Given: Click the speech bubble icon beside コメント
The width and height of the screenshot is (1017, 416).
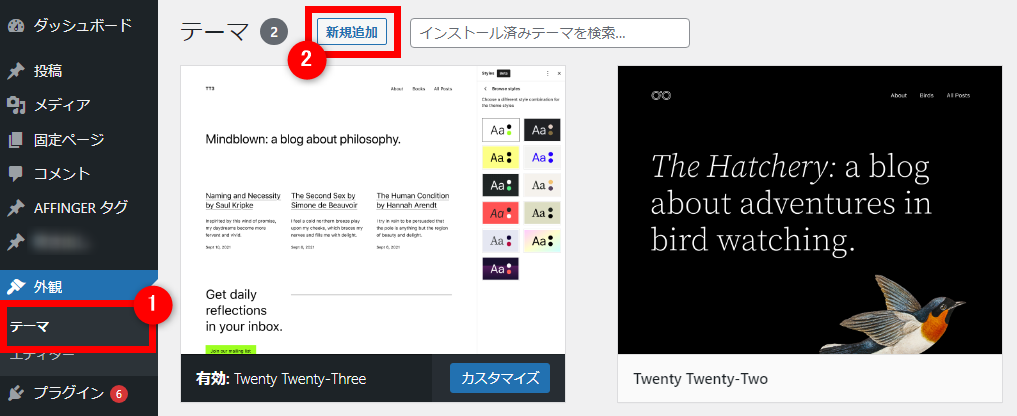Looking at the screenshot, I should pos(16,174).
